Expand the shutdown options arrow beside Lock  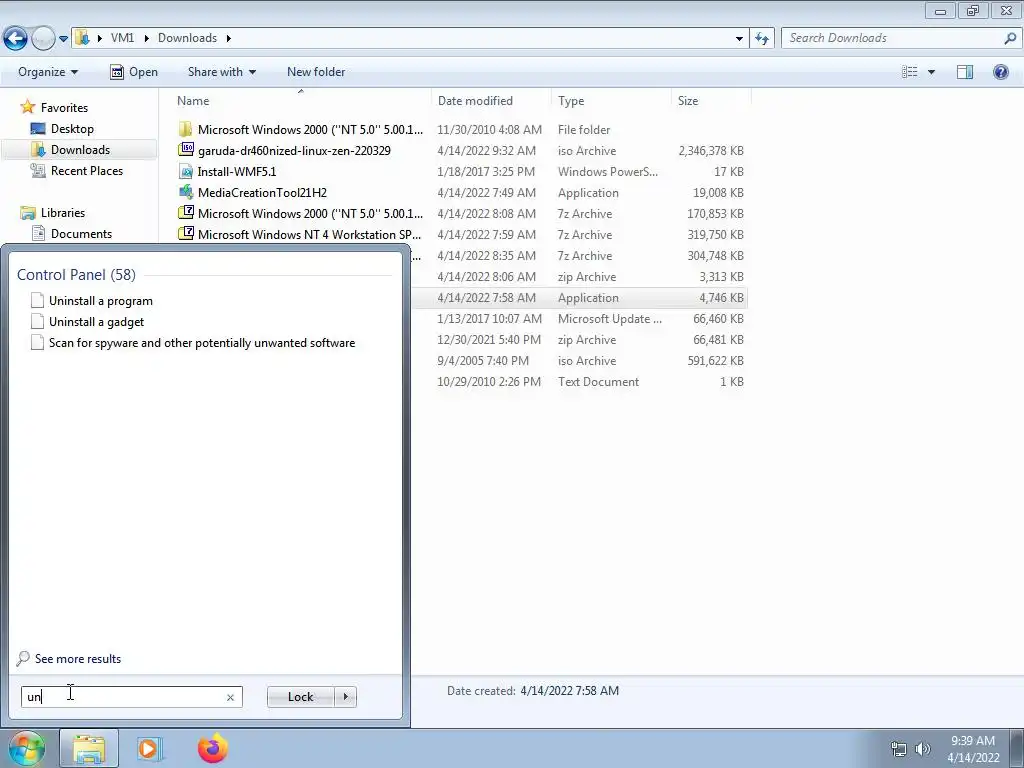(345, 697)
